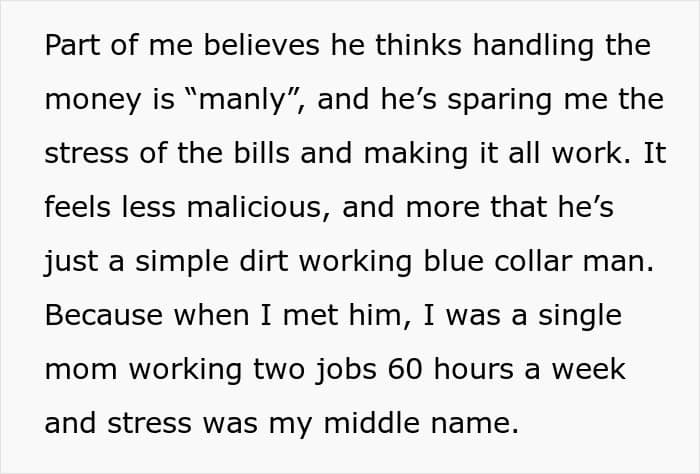Click the word "sparing"
Viewport: 700px width, 474px height.
[500, 101]
